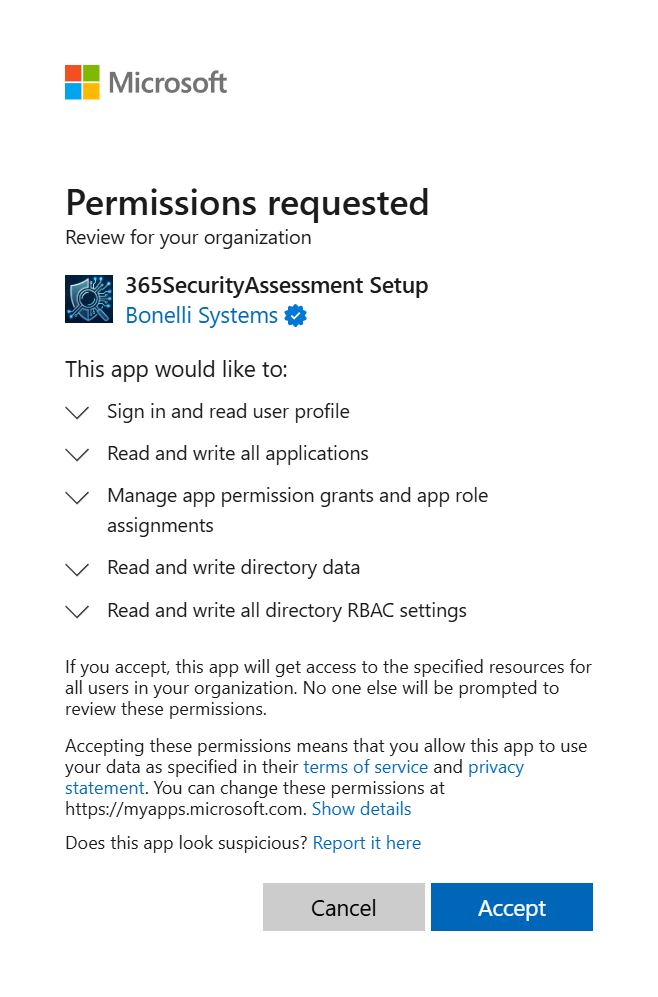
Task: Click the "Review for your organization" subtitle
Action: click(x=188, y=237)
